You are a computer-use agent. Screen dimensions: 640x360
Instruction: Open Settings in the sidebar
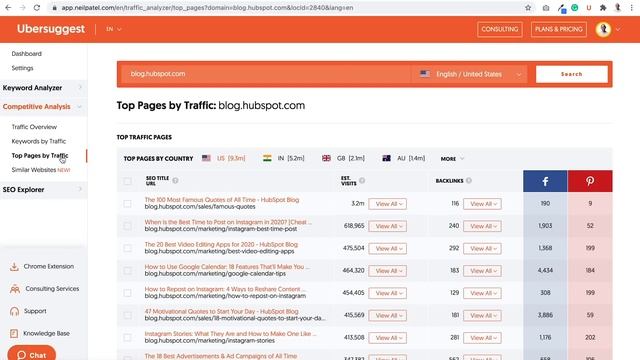pyautogui.click(x=22, y=68)
